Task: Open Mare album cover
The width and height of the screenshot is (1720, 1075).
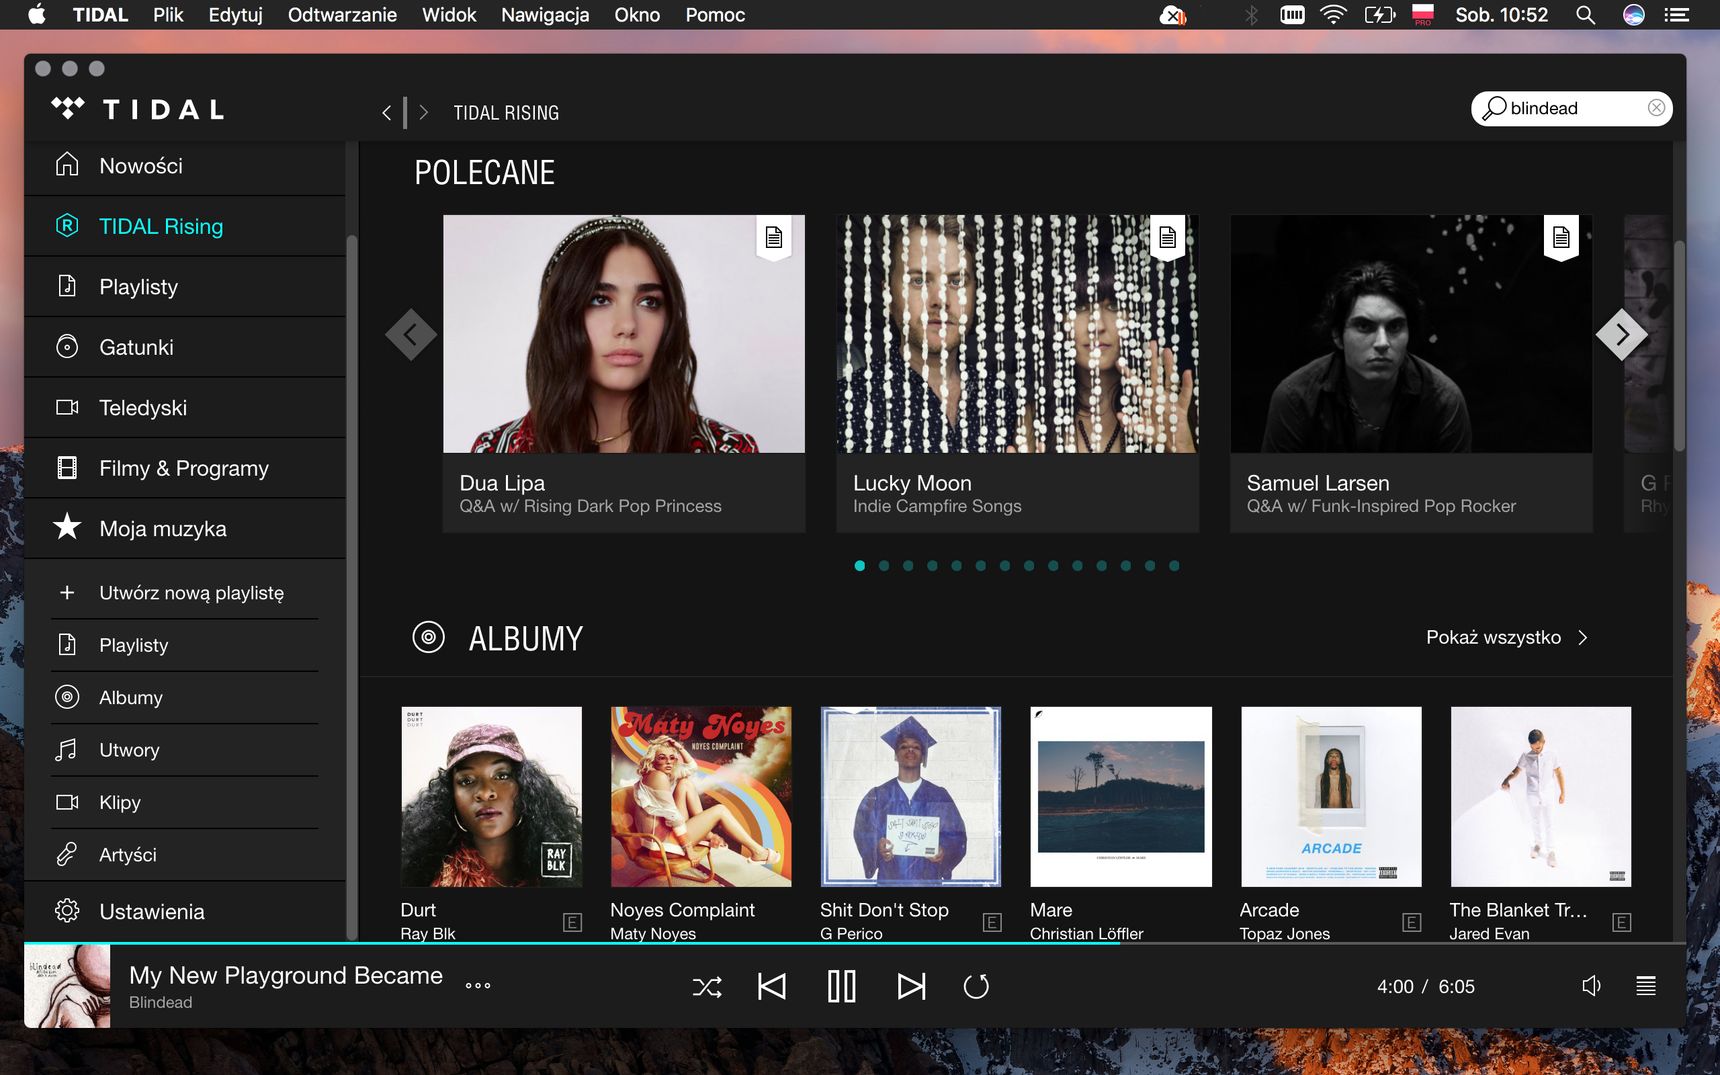Action: (1121, 797)
